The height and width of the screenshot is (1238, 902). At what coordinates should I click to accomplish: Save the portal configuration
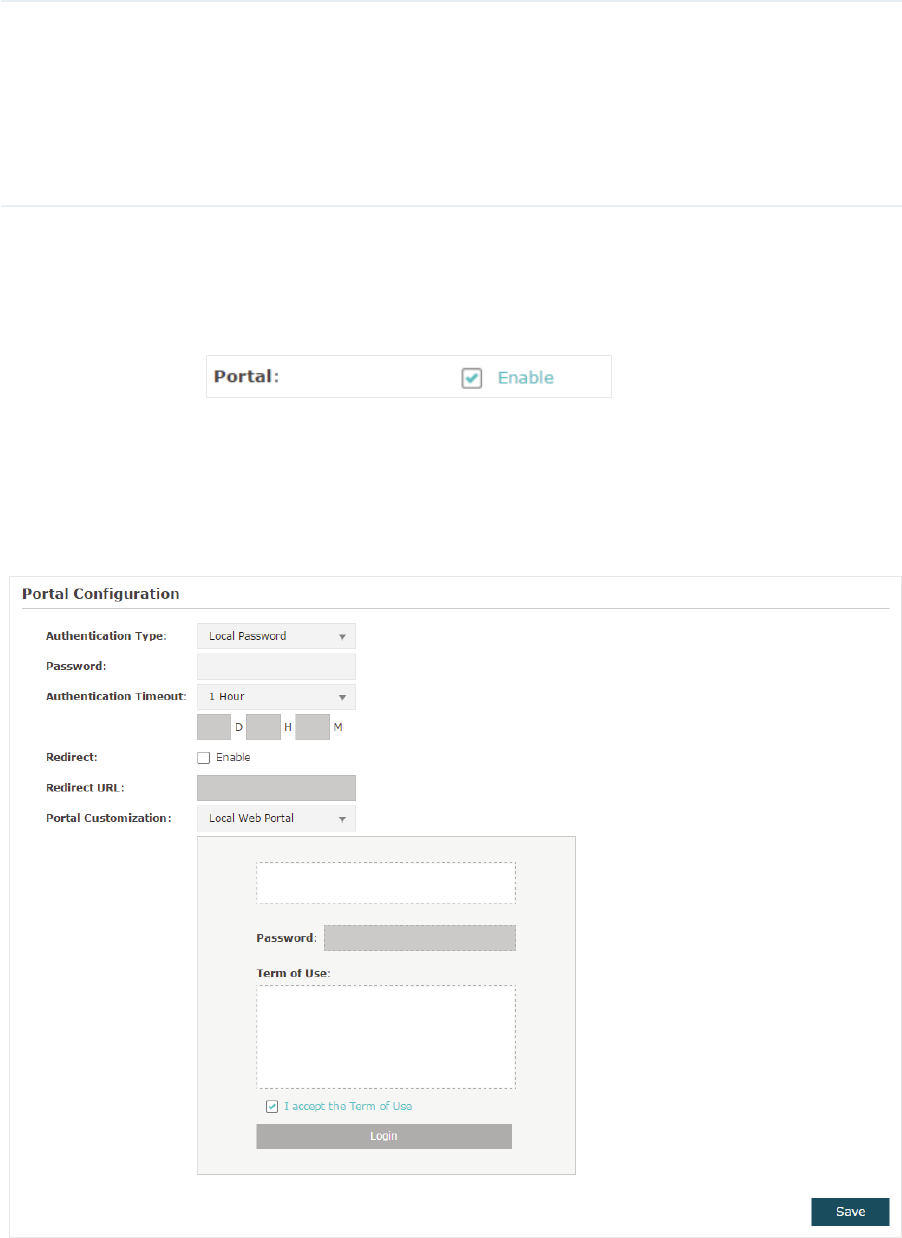850,1212
